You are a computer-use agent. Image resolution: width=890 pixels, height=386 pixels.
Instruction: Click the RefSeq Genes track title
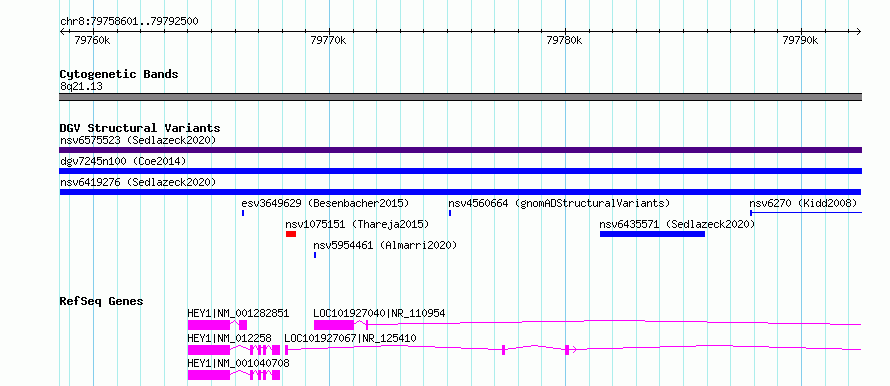[101, 301]
